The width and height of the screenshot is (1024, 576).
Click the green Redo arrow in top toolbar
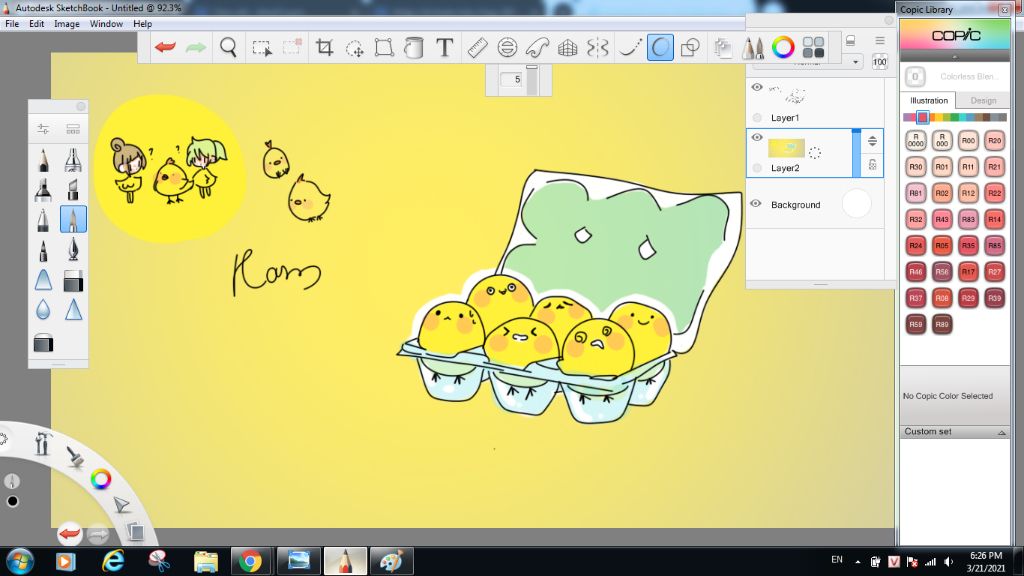(195, 47)
